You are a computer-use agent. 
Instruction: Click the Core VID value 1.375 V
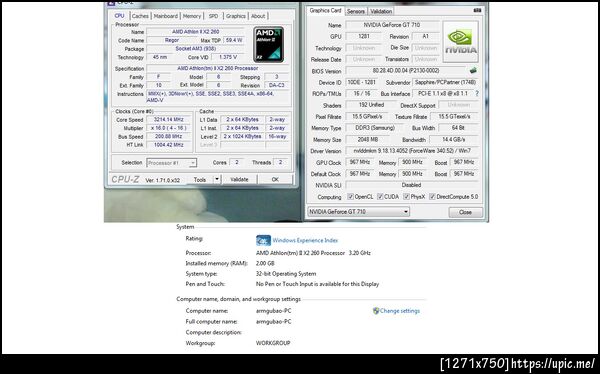228,57
